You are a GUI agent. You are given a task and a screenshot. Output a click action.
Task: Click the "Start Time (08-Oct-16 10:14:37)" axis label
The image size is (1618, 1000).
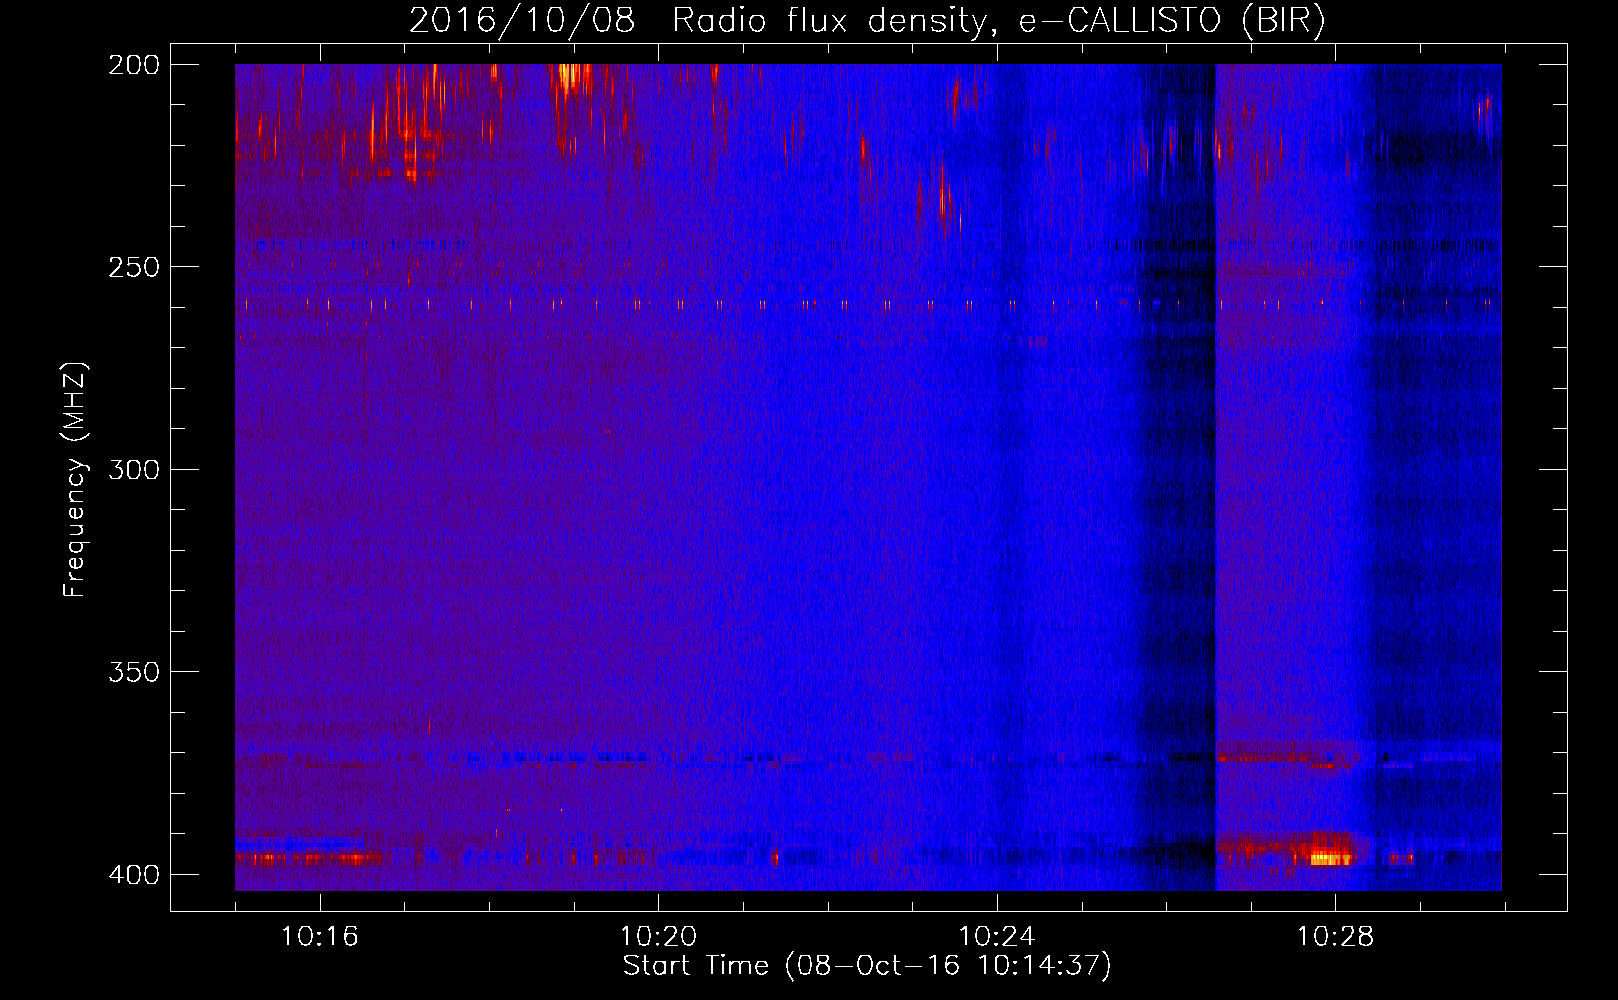click(x=867, y=966)
